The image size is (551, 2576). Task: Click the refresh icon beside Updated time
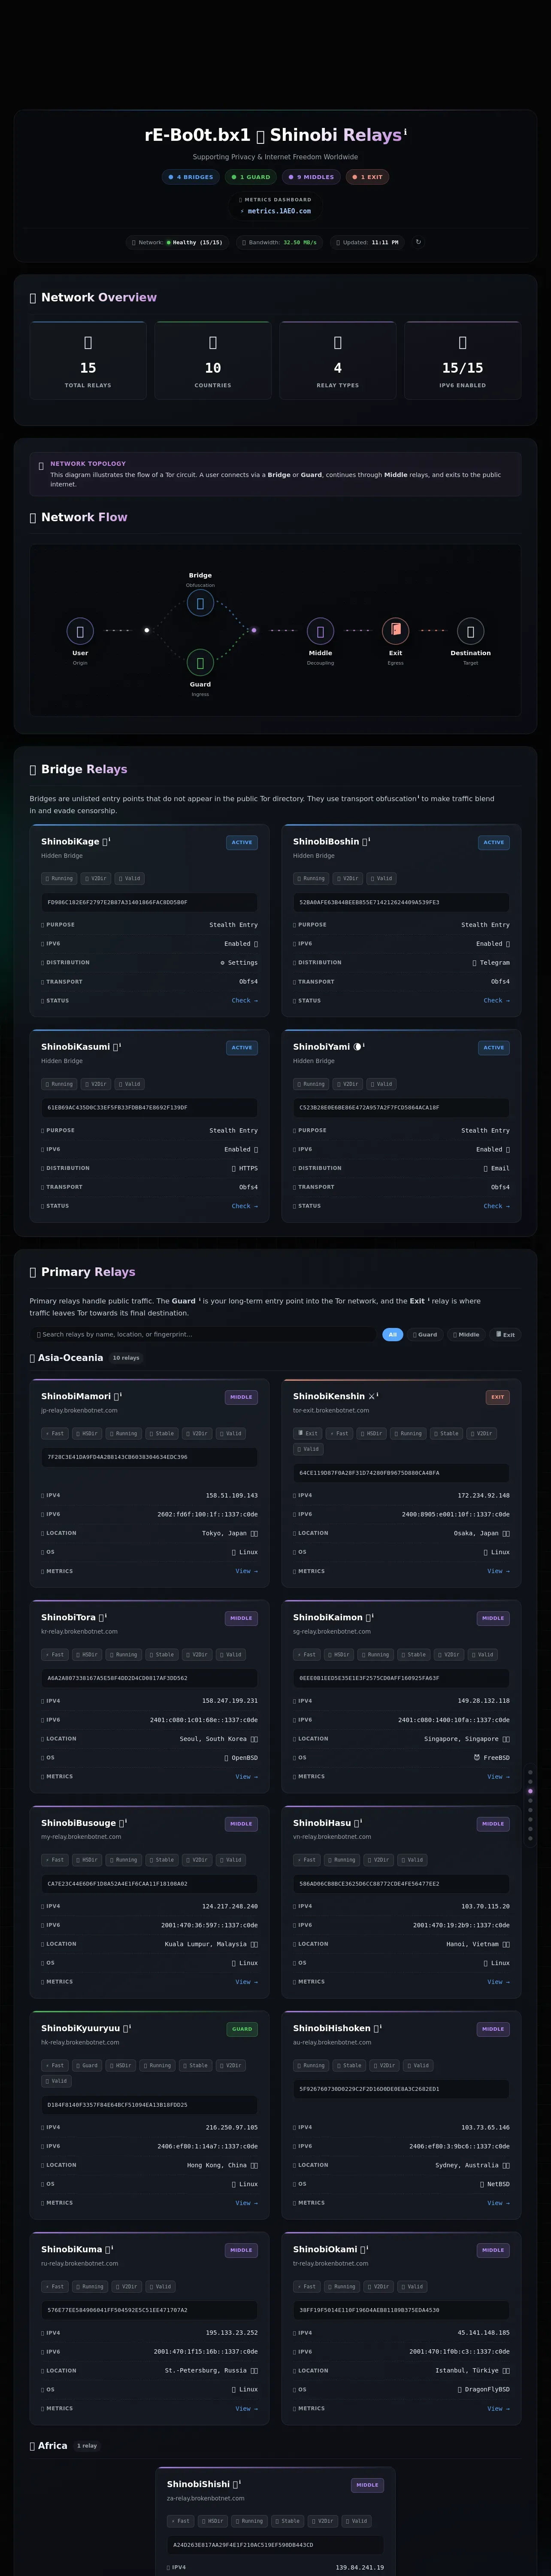(x=418, y=242)
